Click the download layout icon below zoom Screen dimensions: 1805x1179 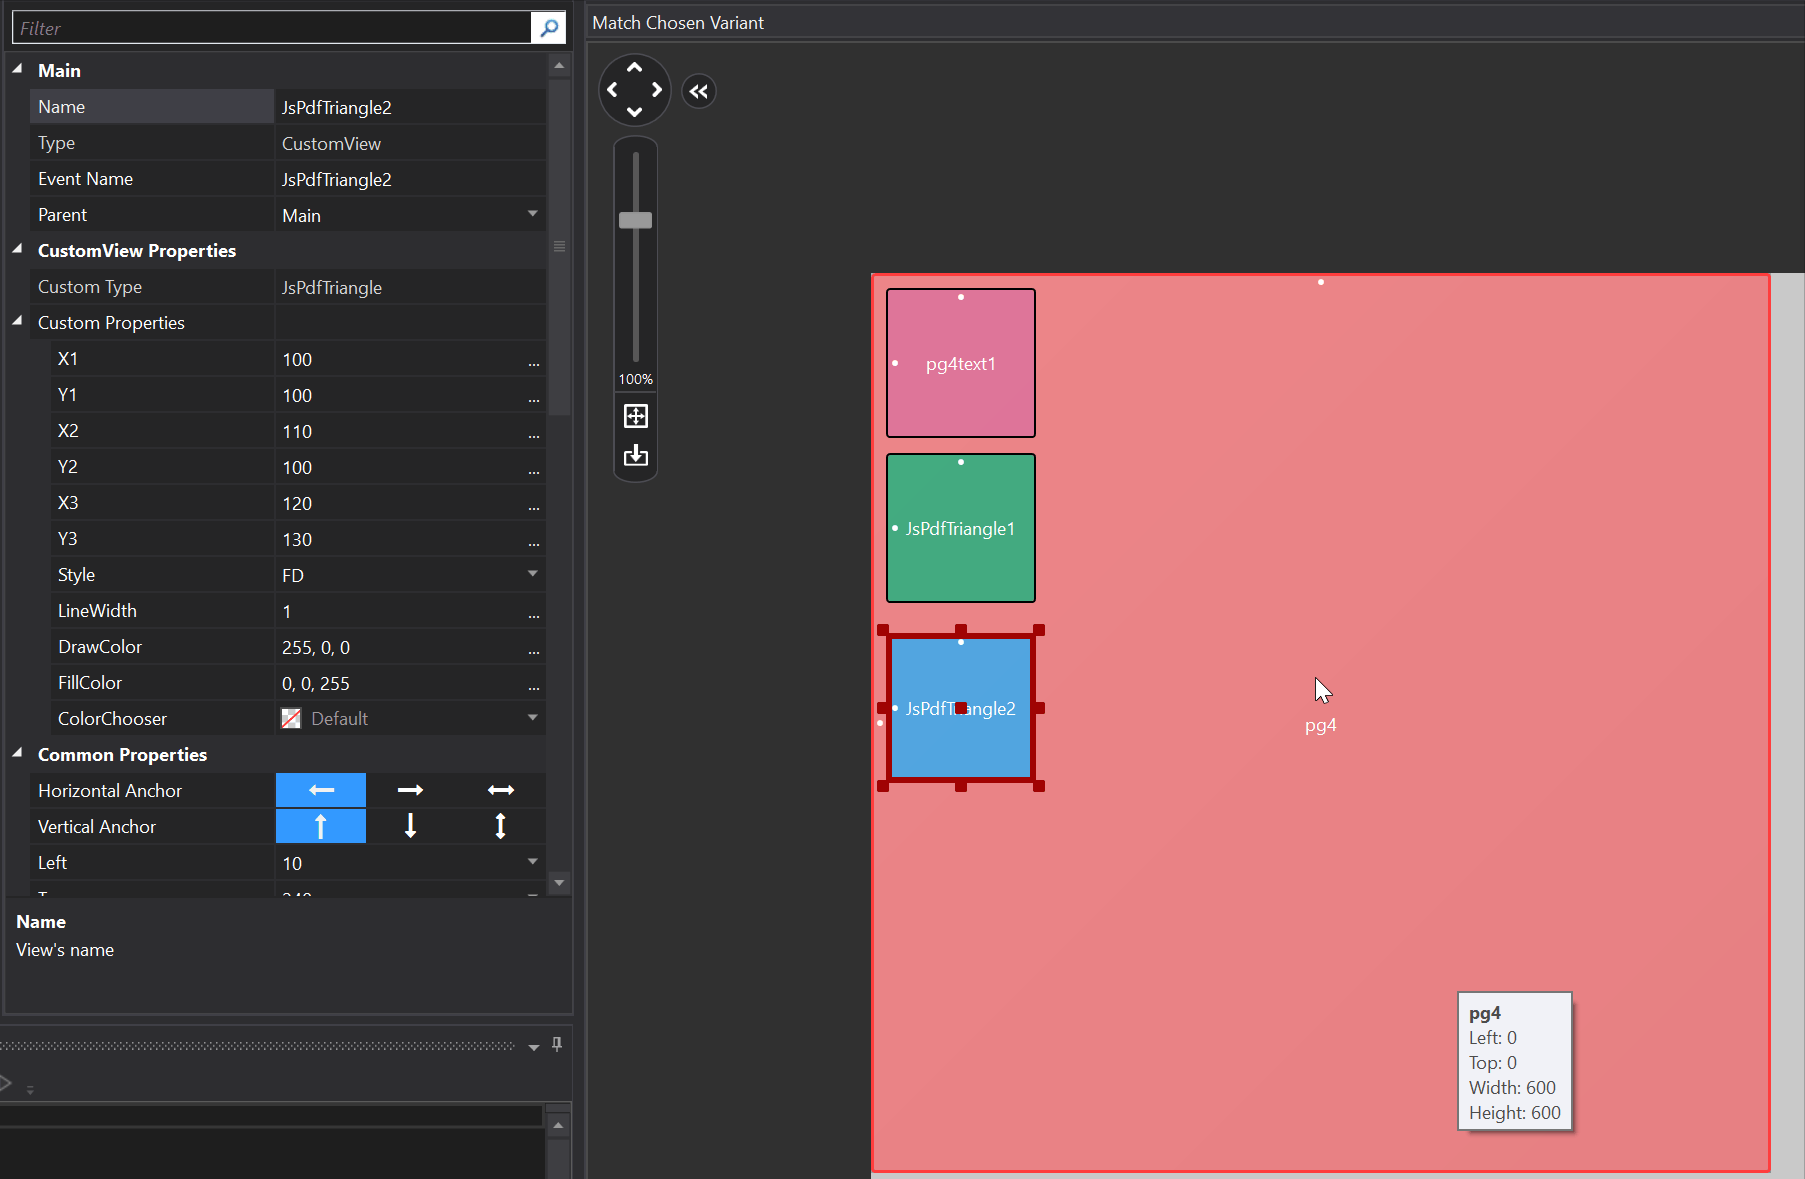pyautogui.click(x=636, y=456)
